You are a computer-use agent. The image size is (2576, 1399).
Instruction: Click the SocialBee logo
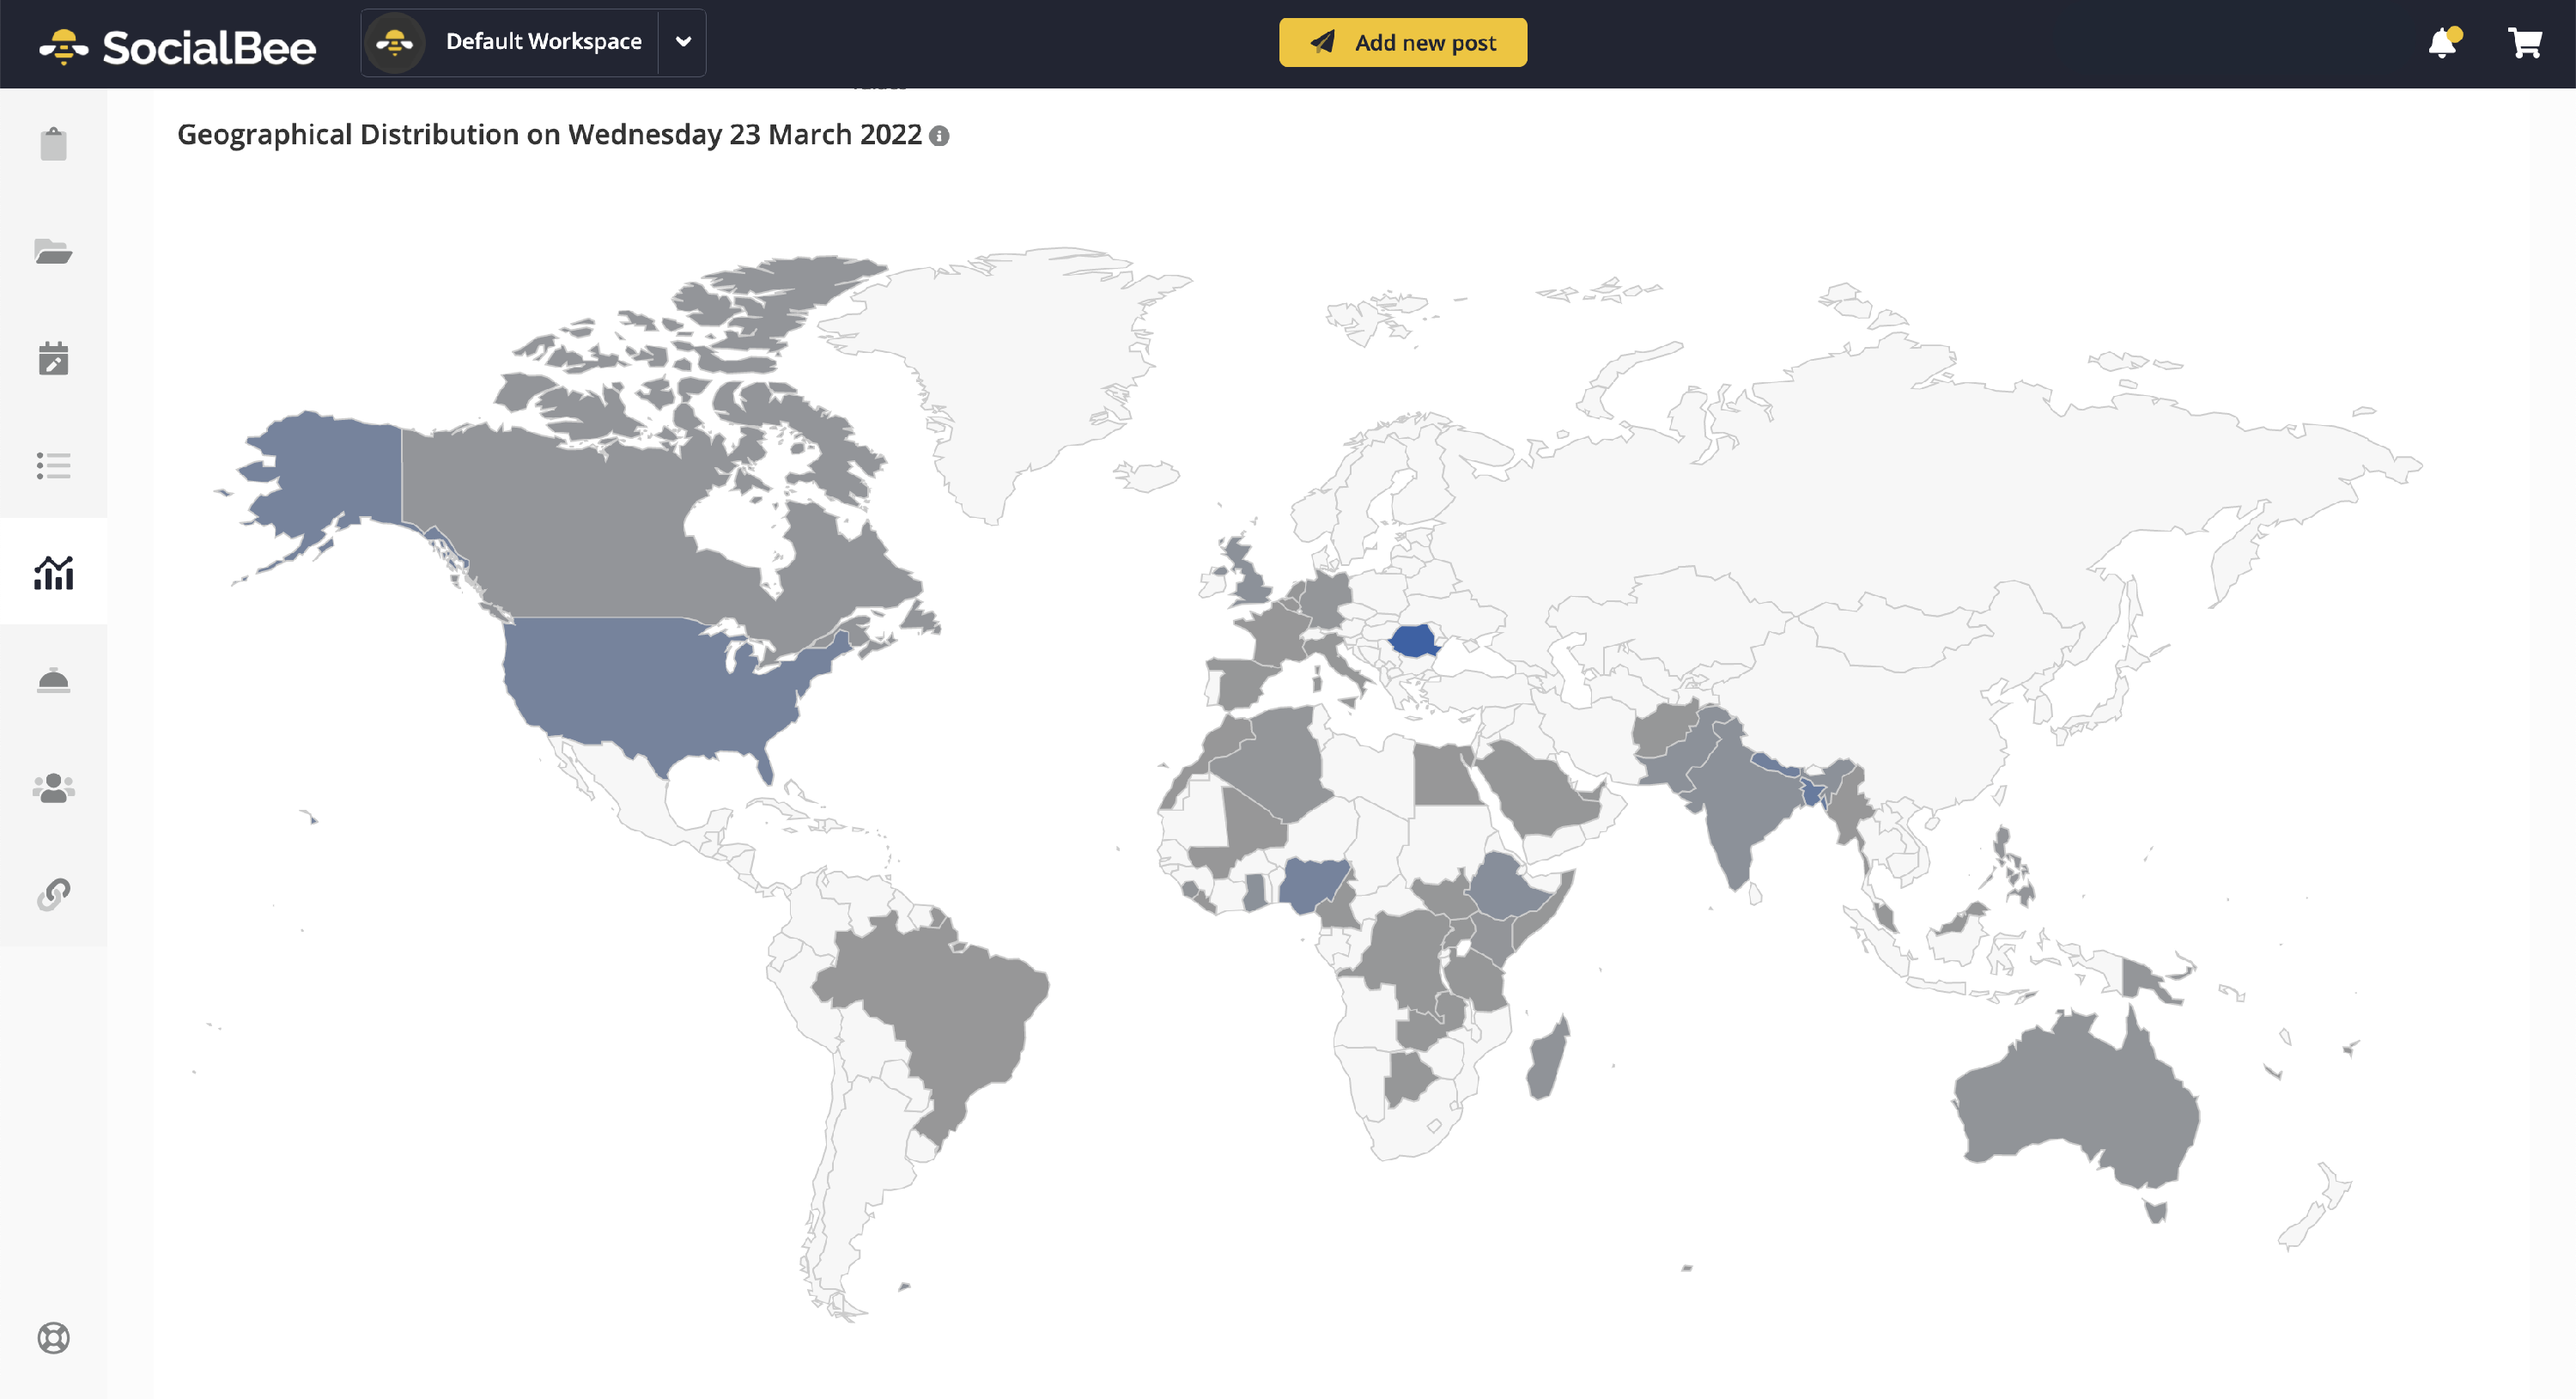(177, 46)
